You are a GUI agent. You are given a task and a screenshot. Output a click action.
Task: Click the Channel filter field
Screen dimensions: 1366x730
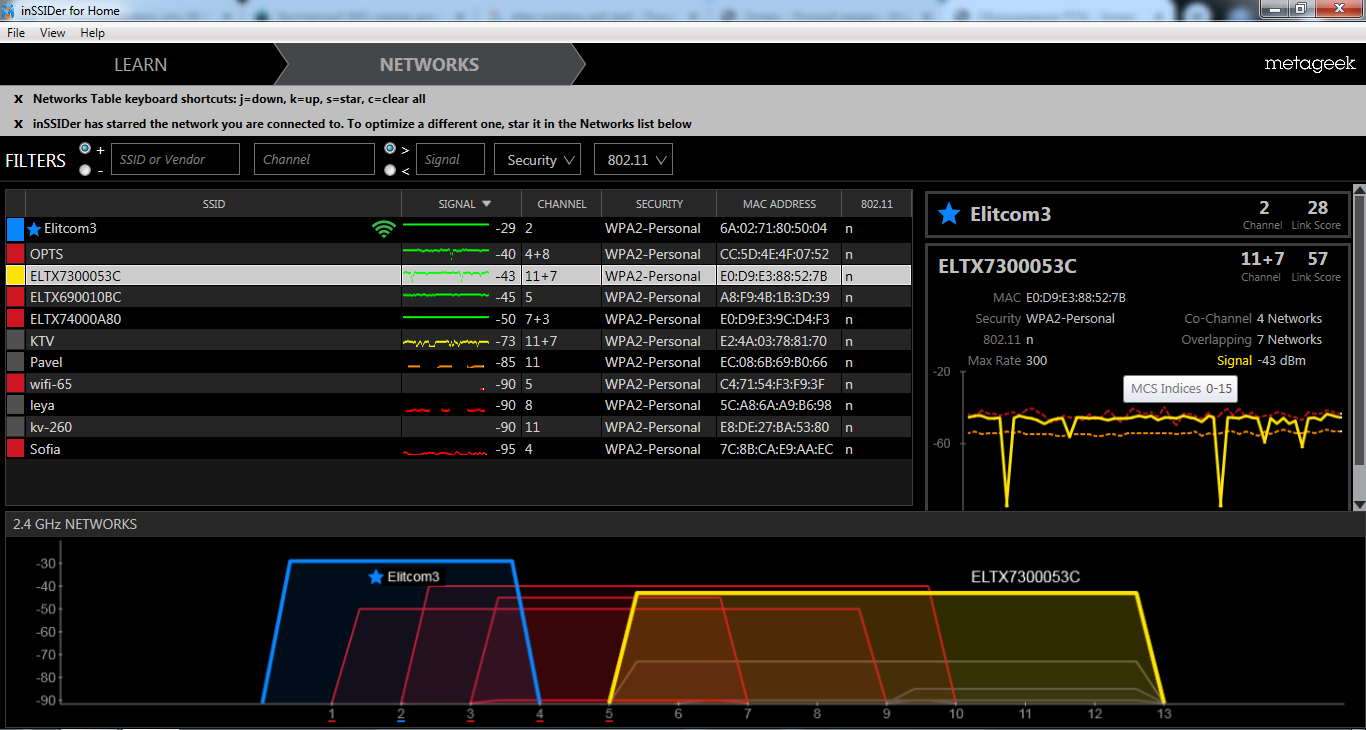(x=314, y=159)
